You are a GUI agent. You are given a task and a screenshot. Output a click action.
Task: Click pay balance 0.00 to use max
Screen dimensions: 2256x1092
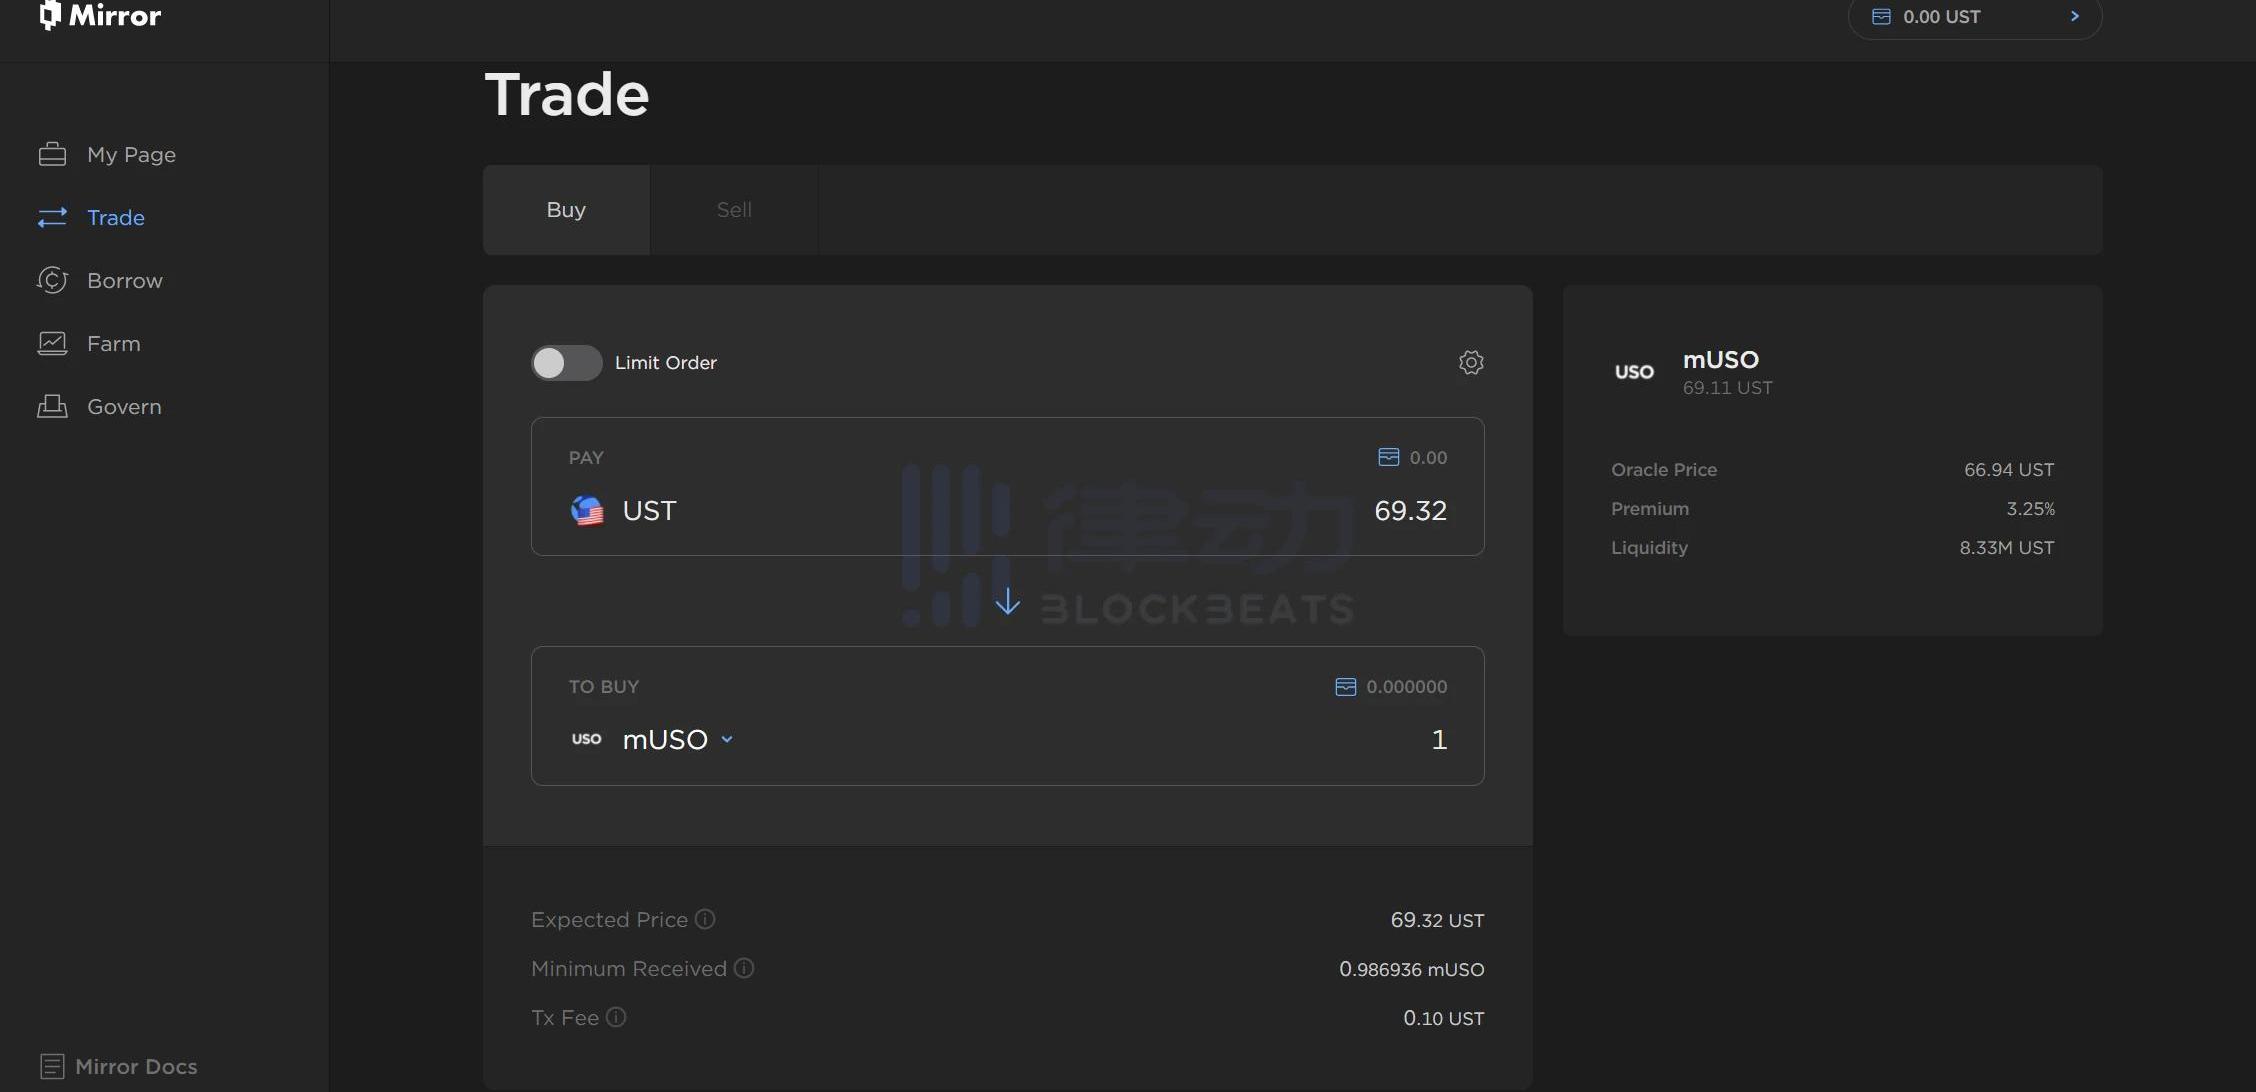click(1428, 457)
